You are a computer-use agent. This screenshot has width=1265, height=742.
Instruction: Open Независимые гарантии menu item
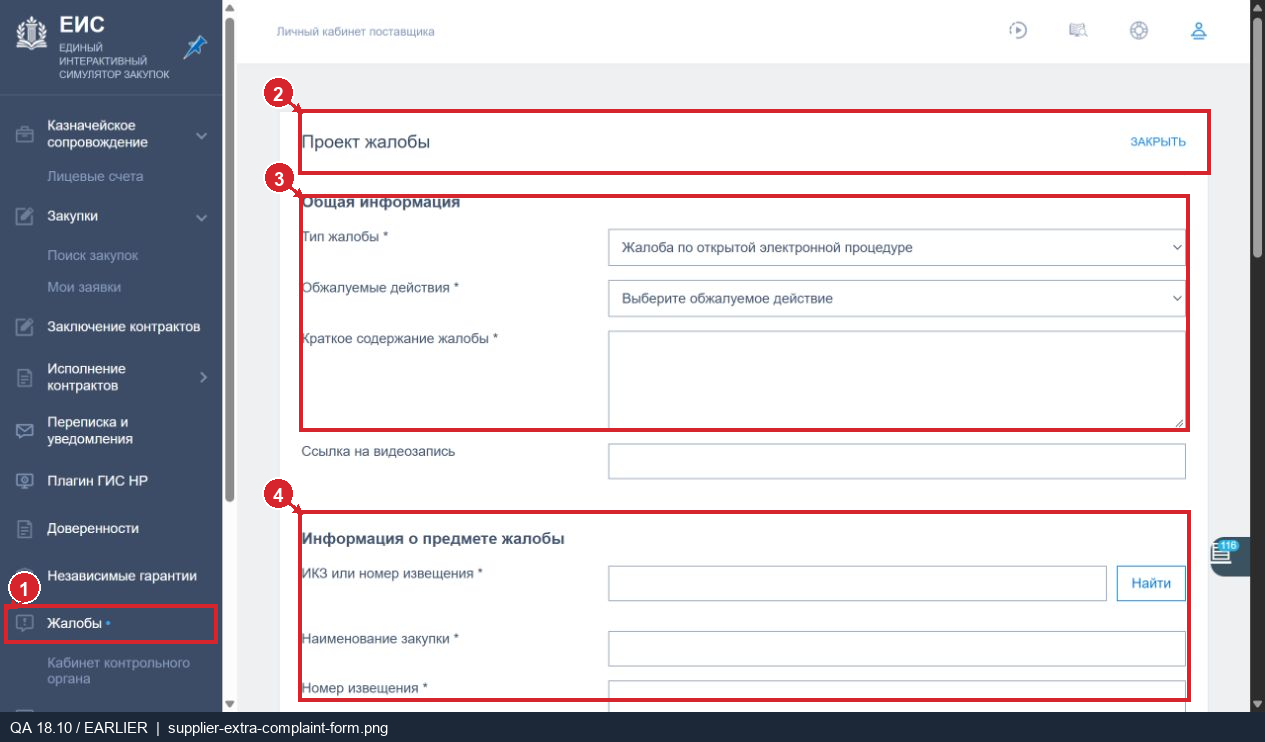[x=122, y=576]
